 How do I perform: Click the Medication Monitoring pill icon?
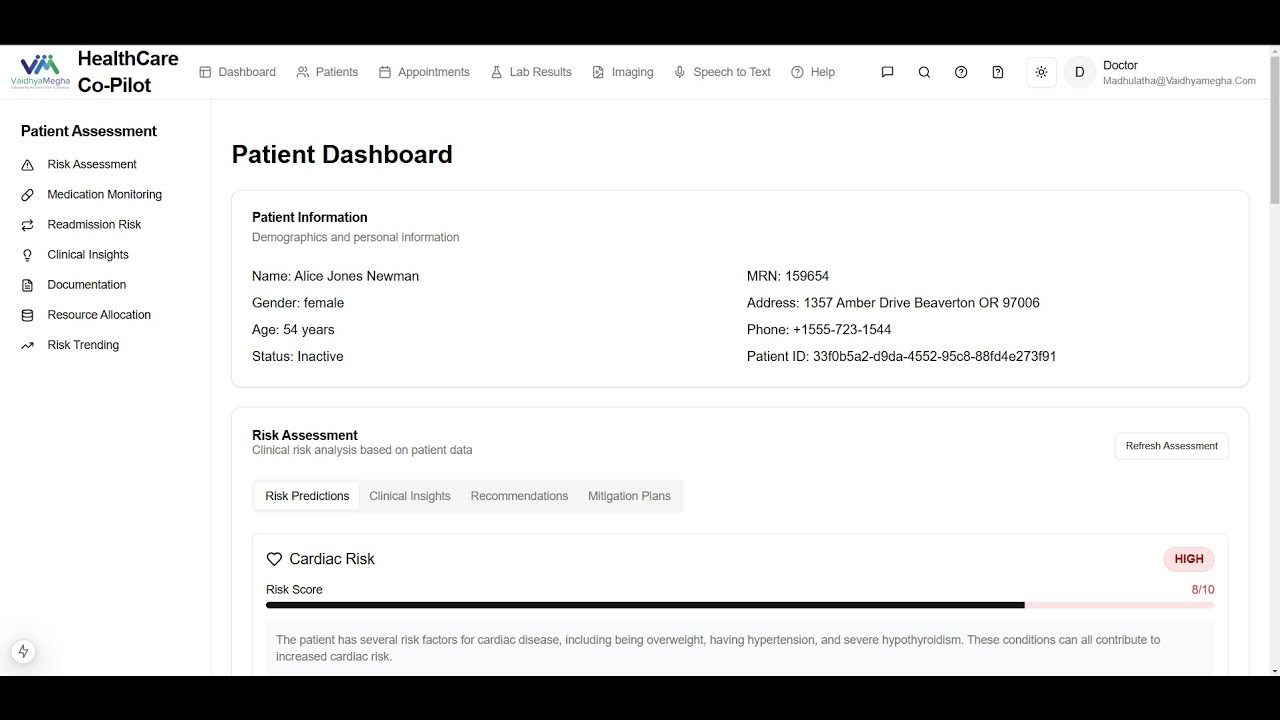27,194
